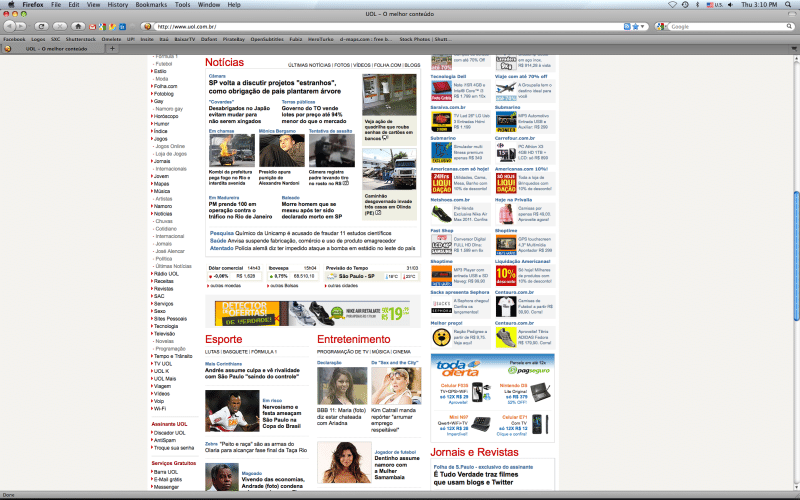Open the Edit menu
Viewport: 800px width, 500px height.
point(74,5)
